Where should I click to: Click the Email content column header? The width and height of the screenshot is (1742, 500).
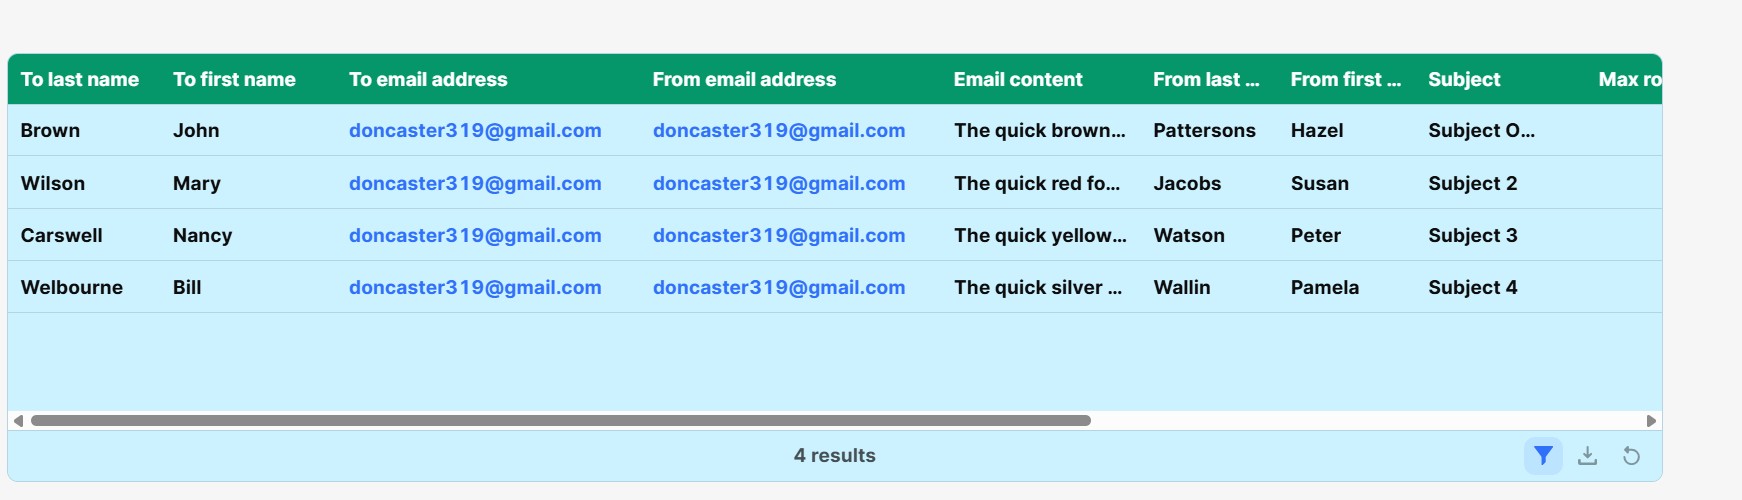click(1018, 80)
